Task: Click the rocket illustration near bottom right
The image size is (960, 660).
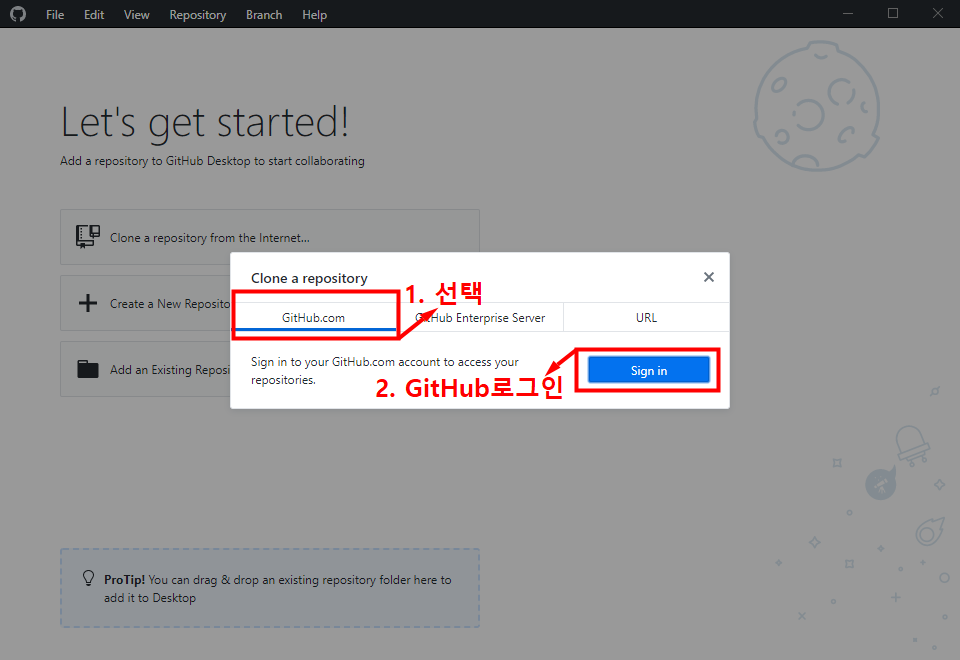Action: pyautogui.click(x=930, y=530)
